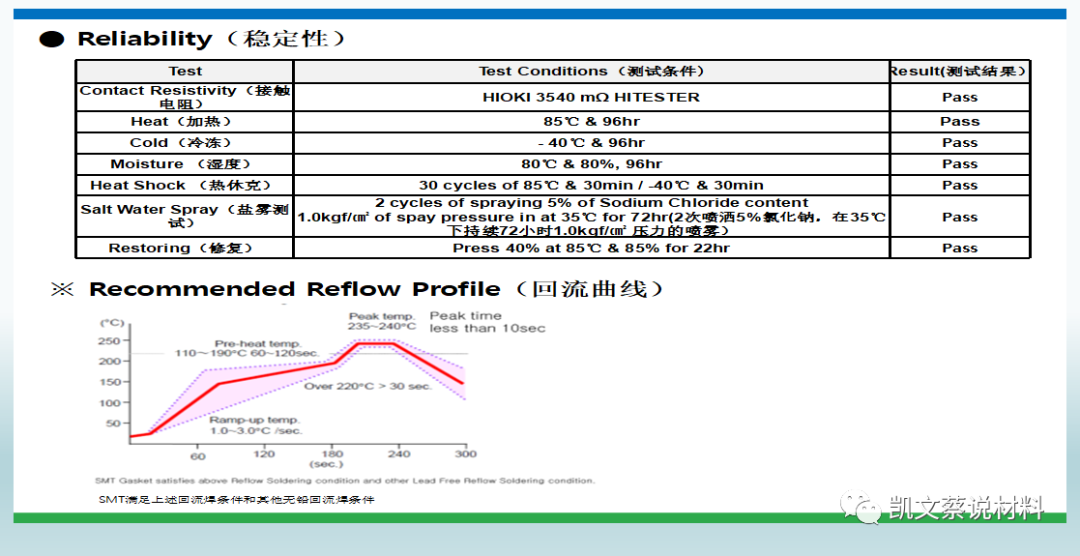This screenshot has width=1080, height=556.
Task: Click the Recommended Reflow Profile heading
Action: pos(377,289)
